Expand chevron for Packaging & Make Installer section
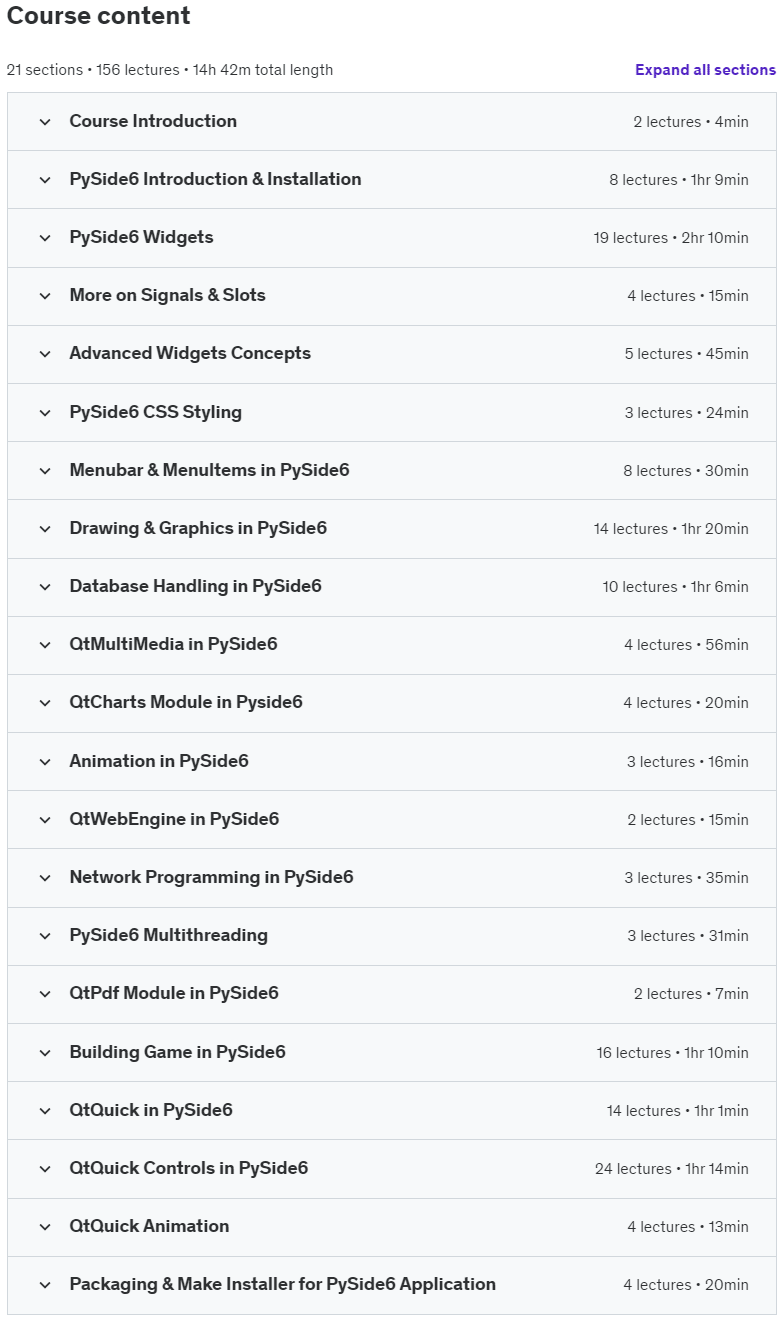 pos(45,1285)
